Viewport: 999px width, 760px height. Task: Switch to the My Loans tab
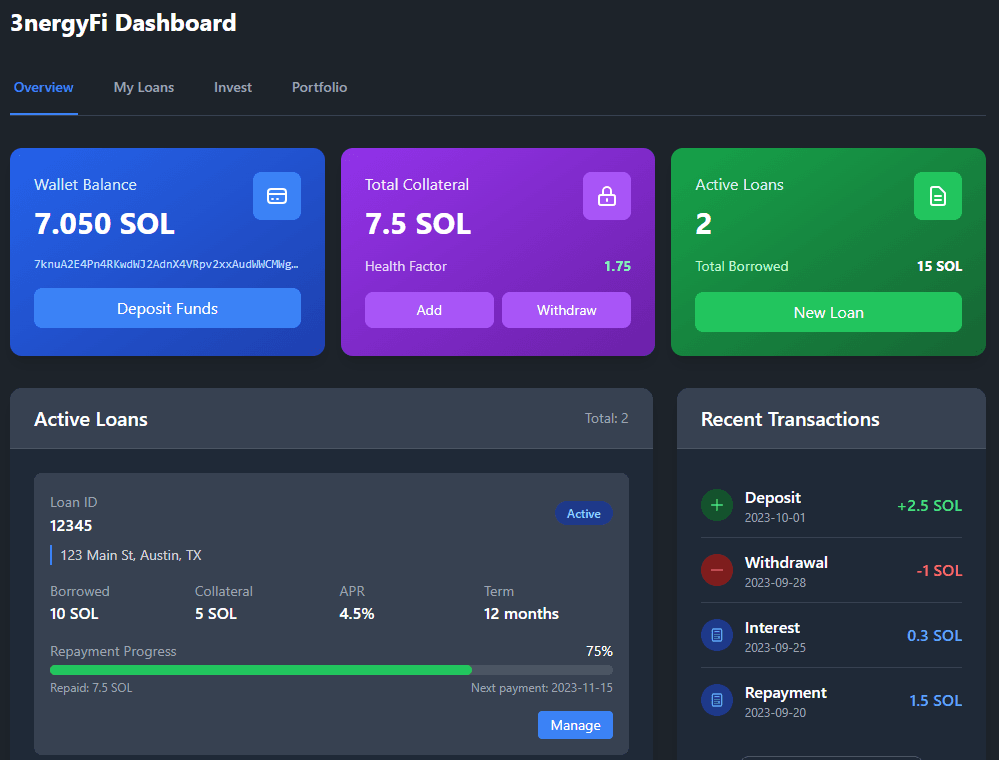click(143, 87)
